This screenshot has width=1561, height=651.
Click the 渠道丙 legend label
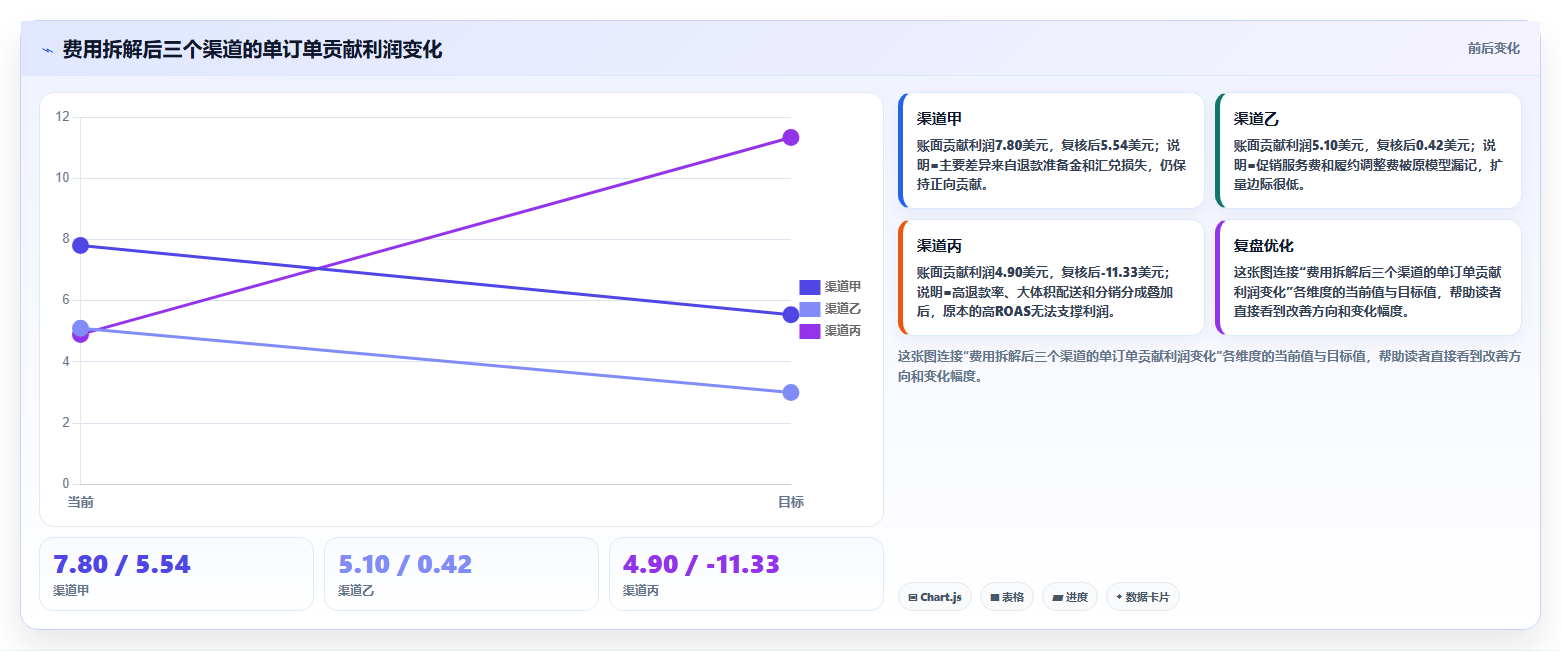[842, 331]
